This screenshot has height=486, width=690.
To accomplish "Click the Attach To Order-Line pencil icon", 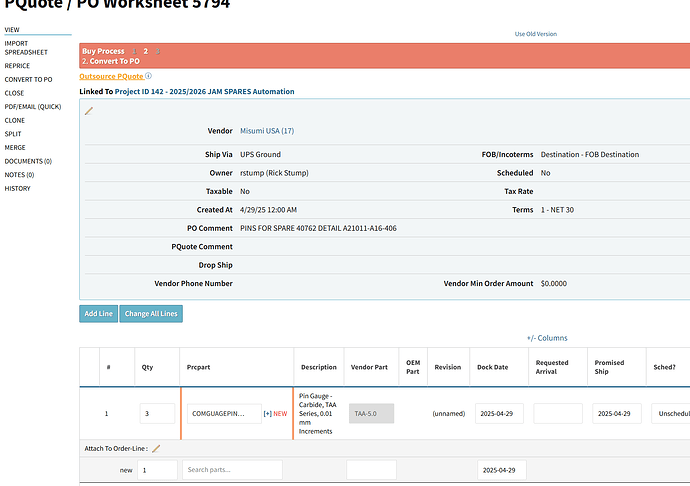I will pos(156,449).
